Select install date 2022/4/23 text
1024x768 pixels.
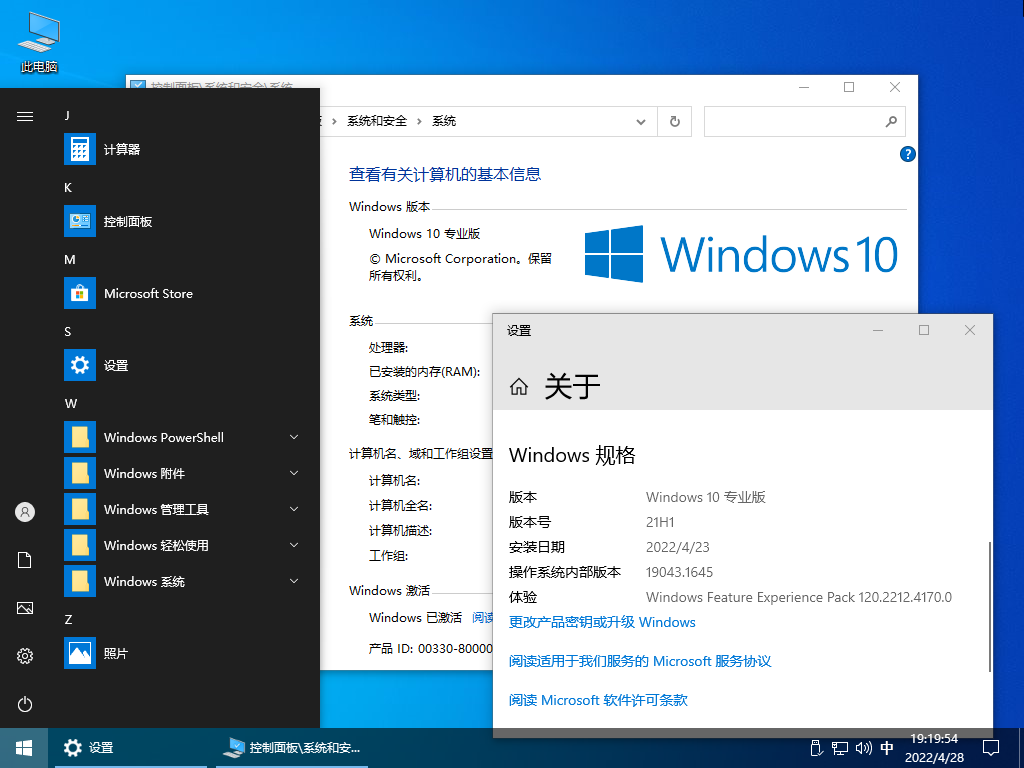(x=678, y=547)
